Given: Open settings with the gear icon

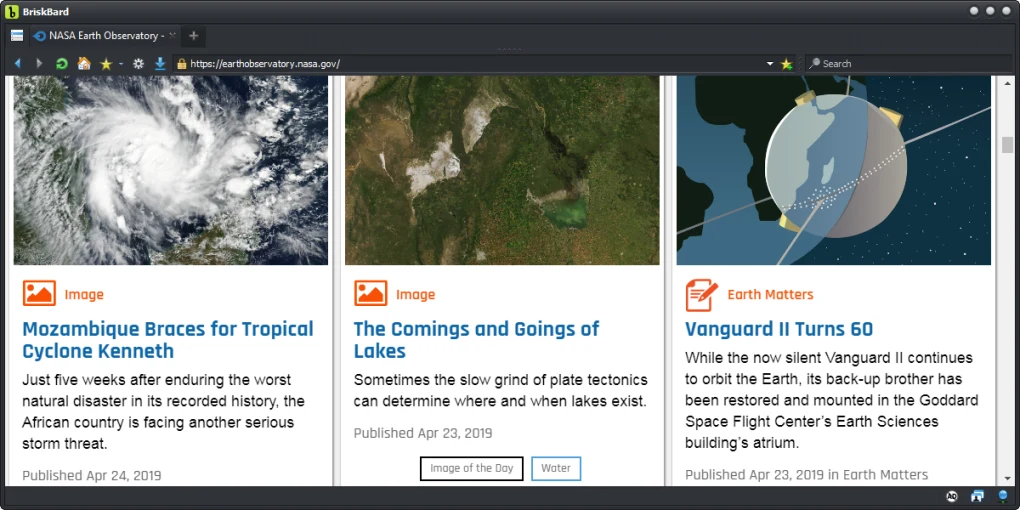Looking at the screenshot, I should tap(138, 64).
